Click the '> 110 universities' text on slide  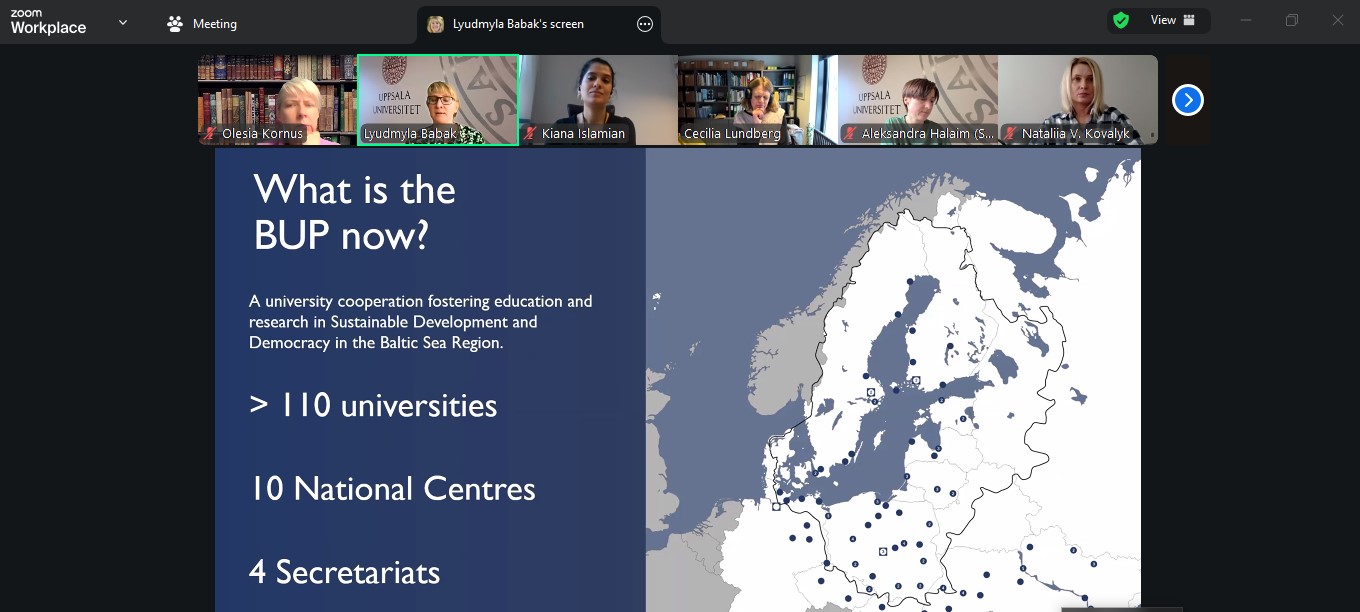pyautogui.click(x=373, y=405)
